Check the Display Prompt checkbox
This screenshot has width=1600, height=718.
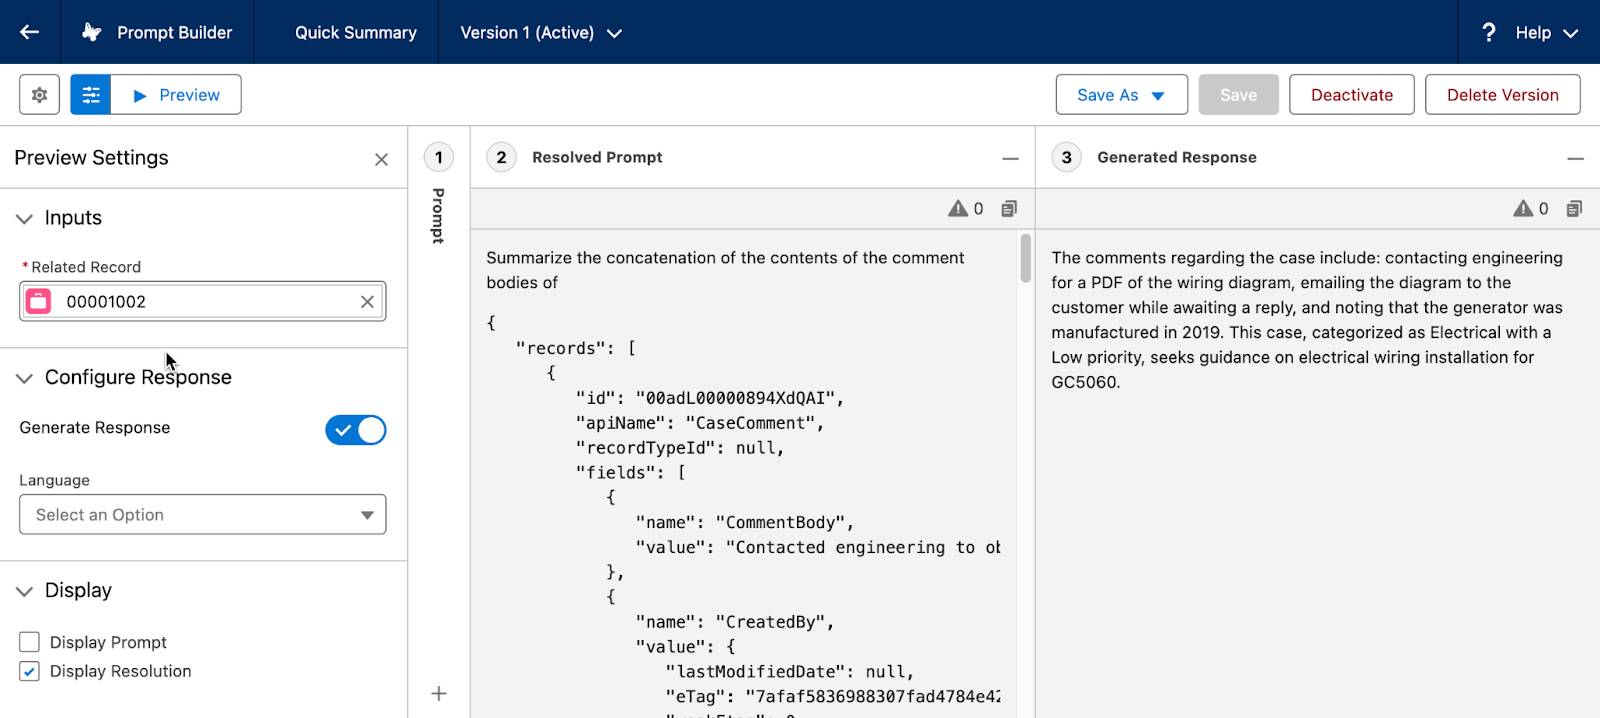[29, 642]
